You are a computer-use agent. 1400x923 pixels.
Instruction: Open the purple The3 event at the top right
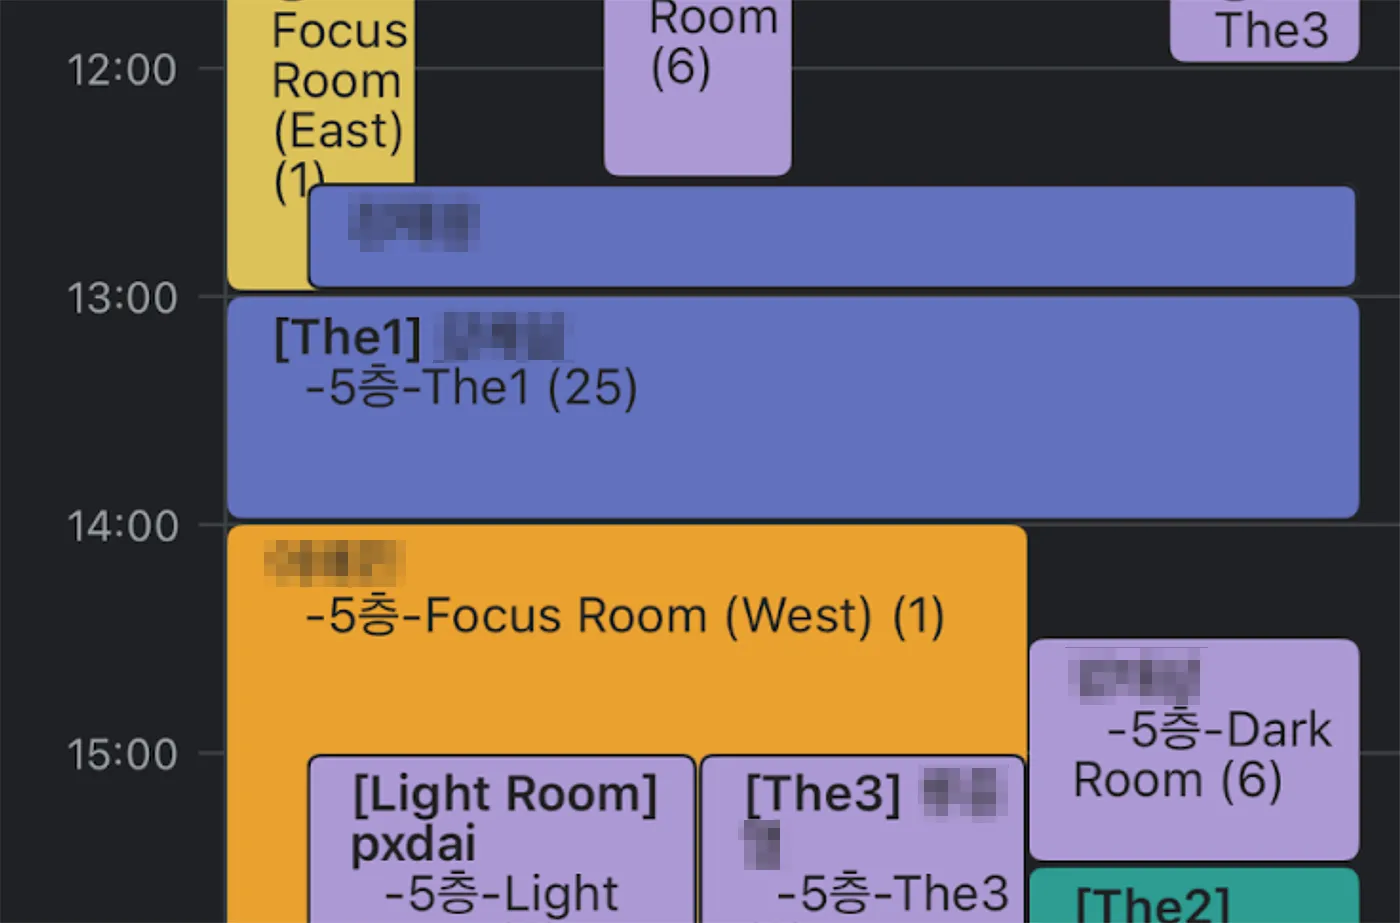click(1264, 32)
